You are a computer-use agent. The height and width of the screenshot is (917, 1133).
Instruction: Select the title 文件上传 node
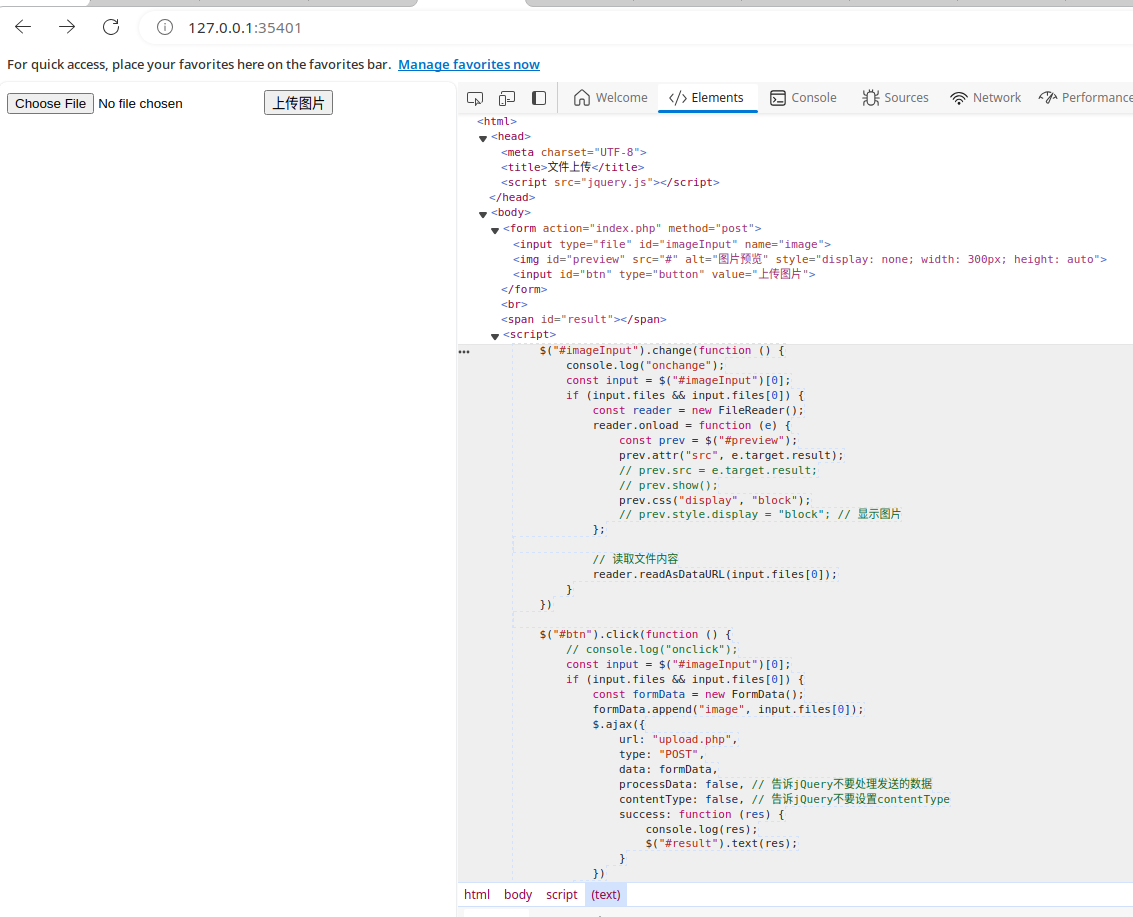[x=572, y=167]
